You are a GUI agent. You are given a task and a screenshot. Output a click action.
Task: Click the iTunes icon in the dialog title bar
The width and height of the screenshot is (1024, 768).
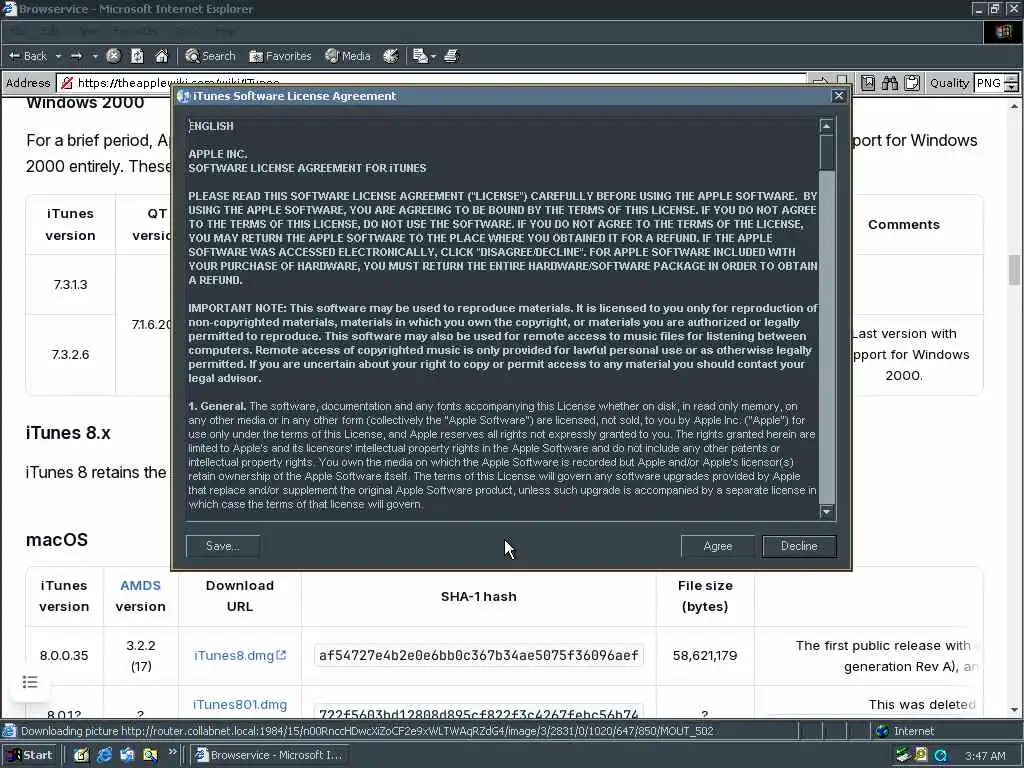click(184, 96)
